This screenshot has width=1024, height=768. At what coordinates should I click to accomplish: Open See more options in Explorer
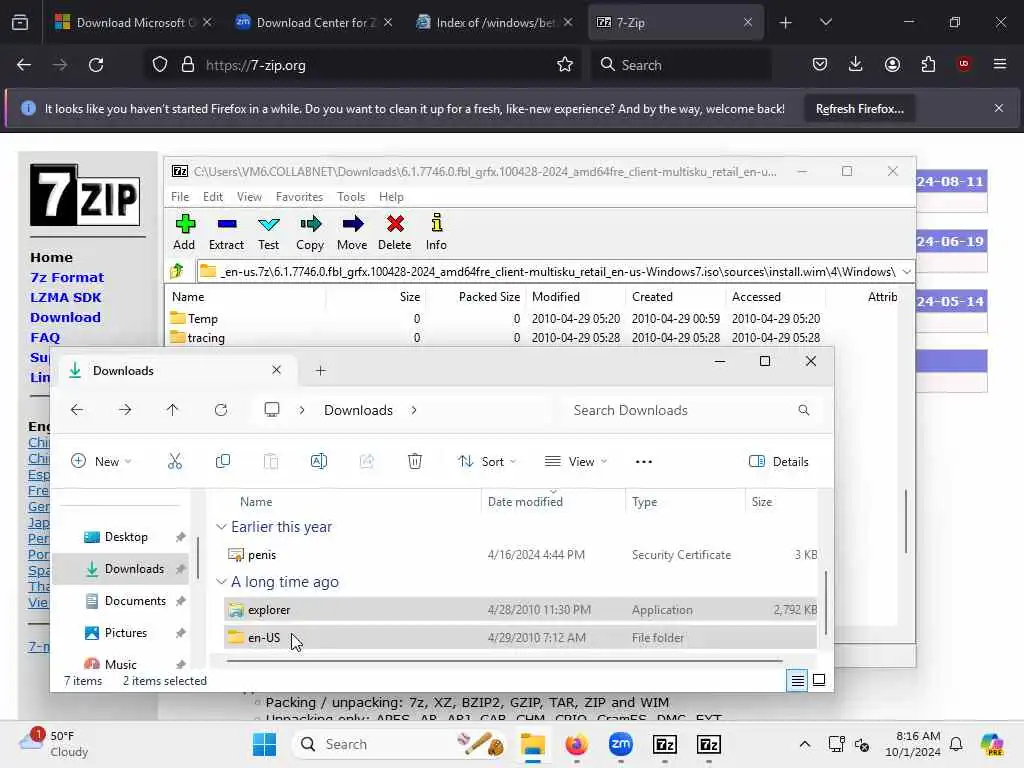click(x=644, y=462)
